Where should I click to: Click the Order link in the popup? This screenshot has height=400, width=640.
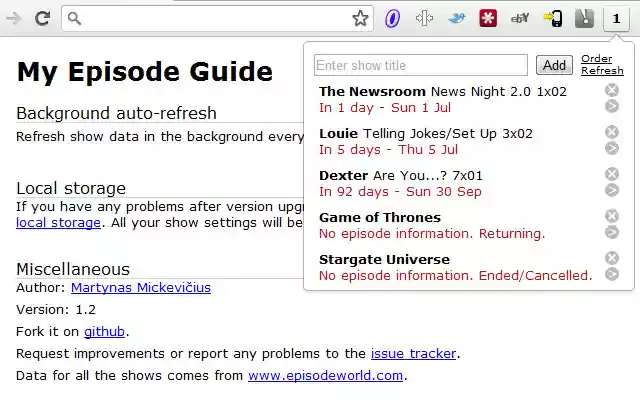596,59
